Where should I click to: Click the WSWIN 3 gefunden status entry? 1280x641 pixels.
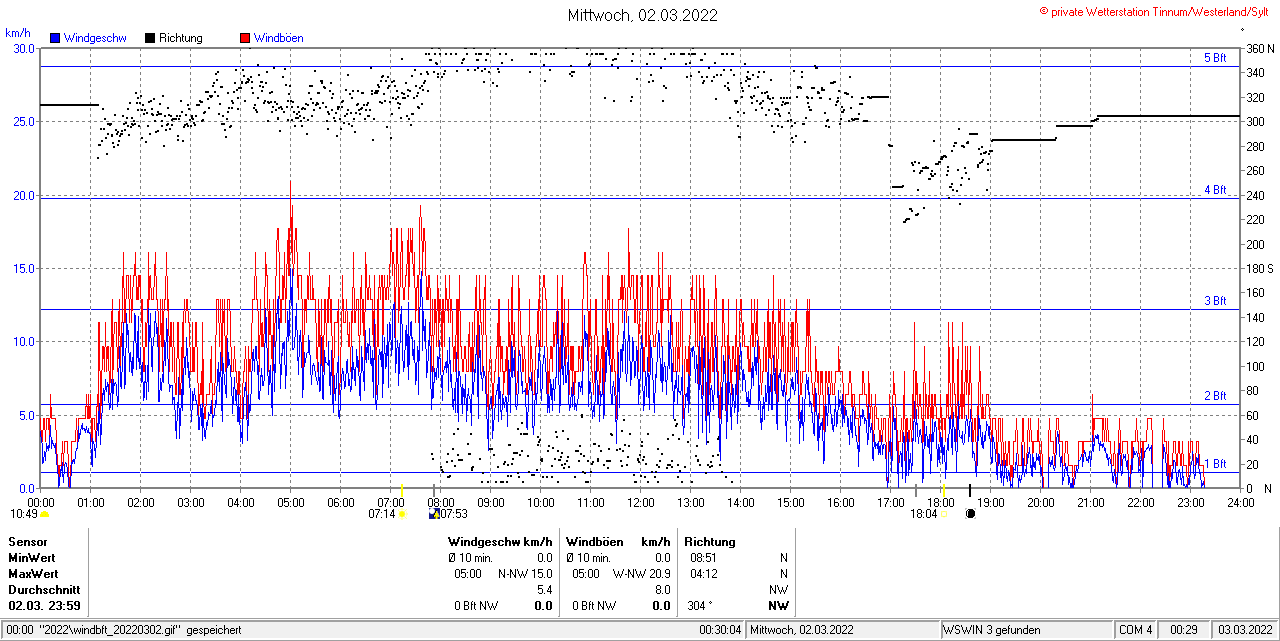tap(992, 630)
